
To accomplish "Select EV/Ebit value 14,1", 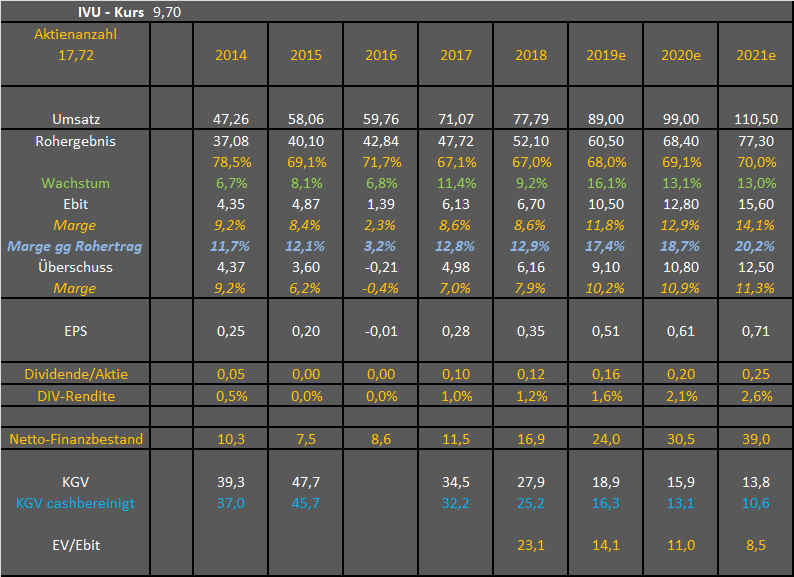I will click(x=606, y=545).
